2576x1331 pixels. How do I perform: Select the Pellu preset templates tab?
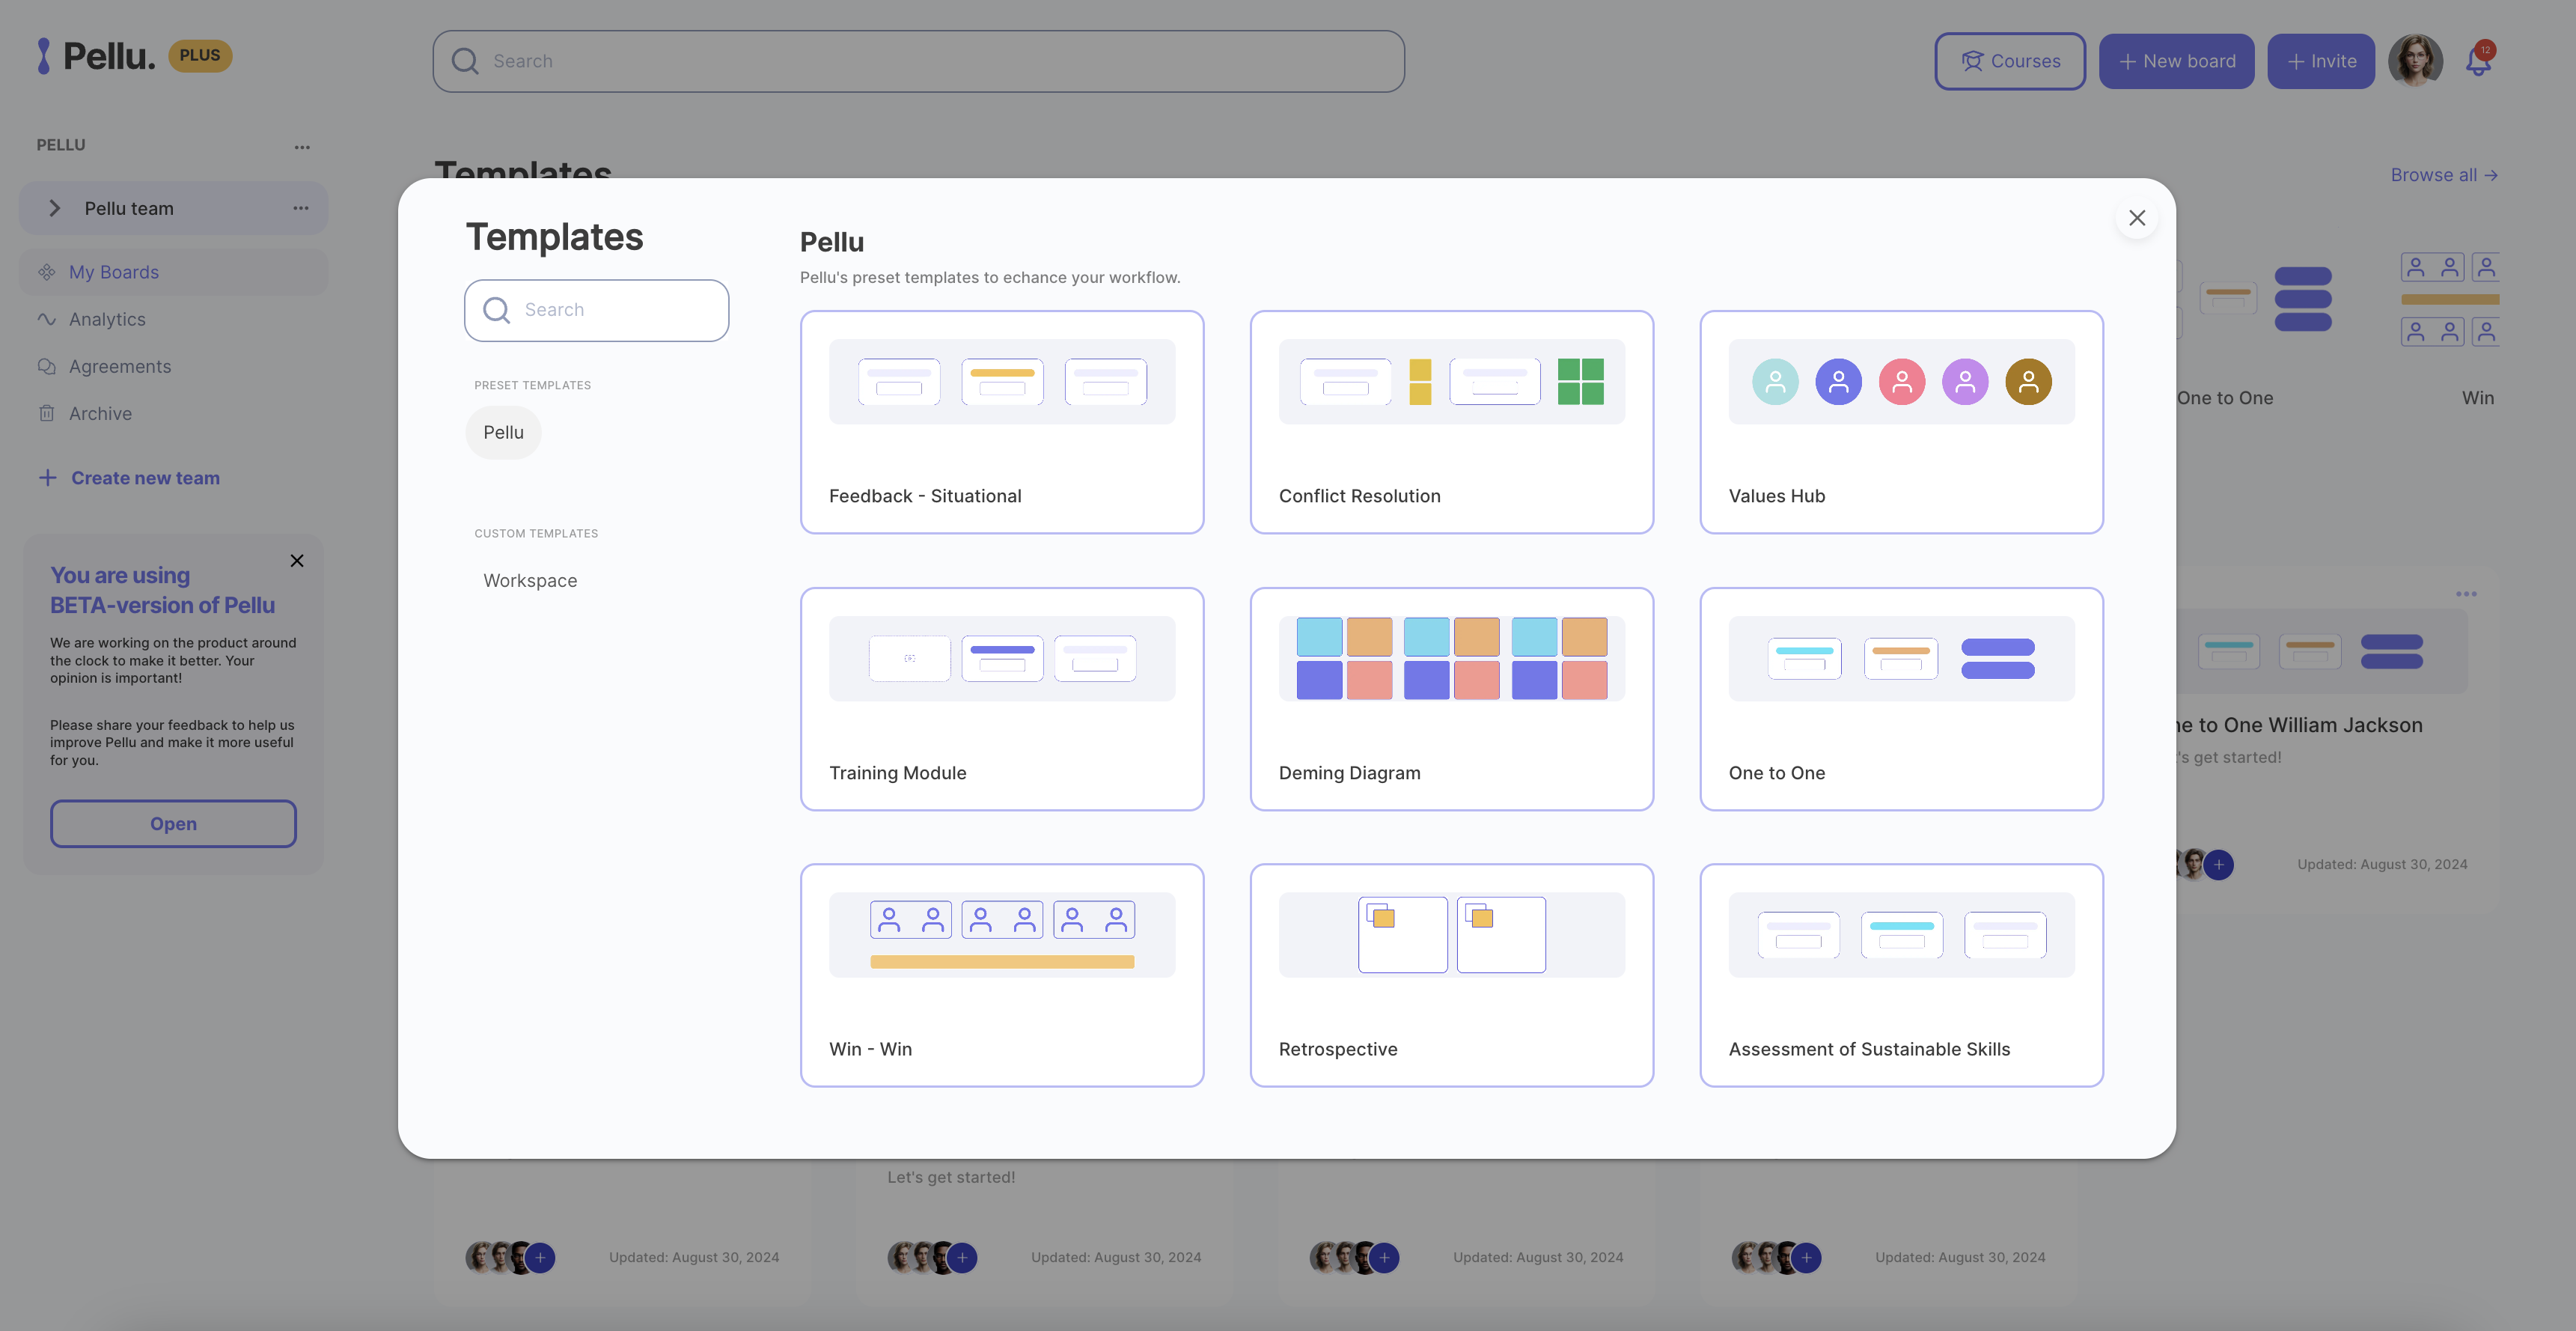tap(503, 432)
